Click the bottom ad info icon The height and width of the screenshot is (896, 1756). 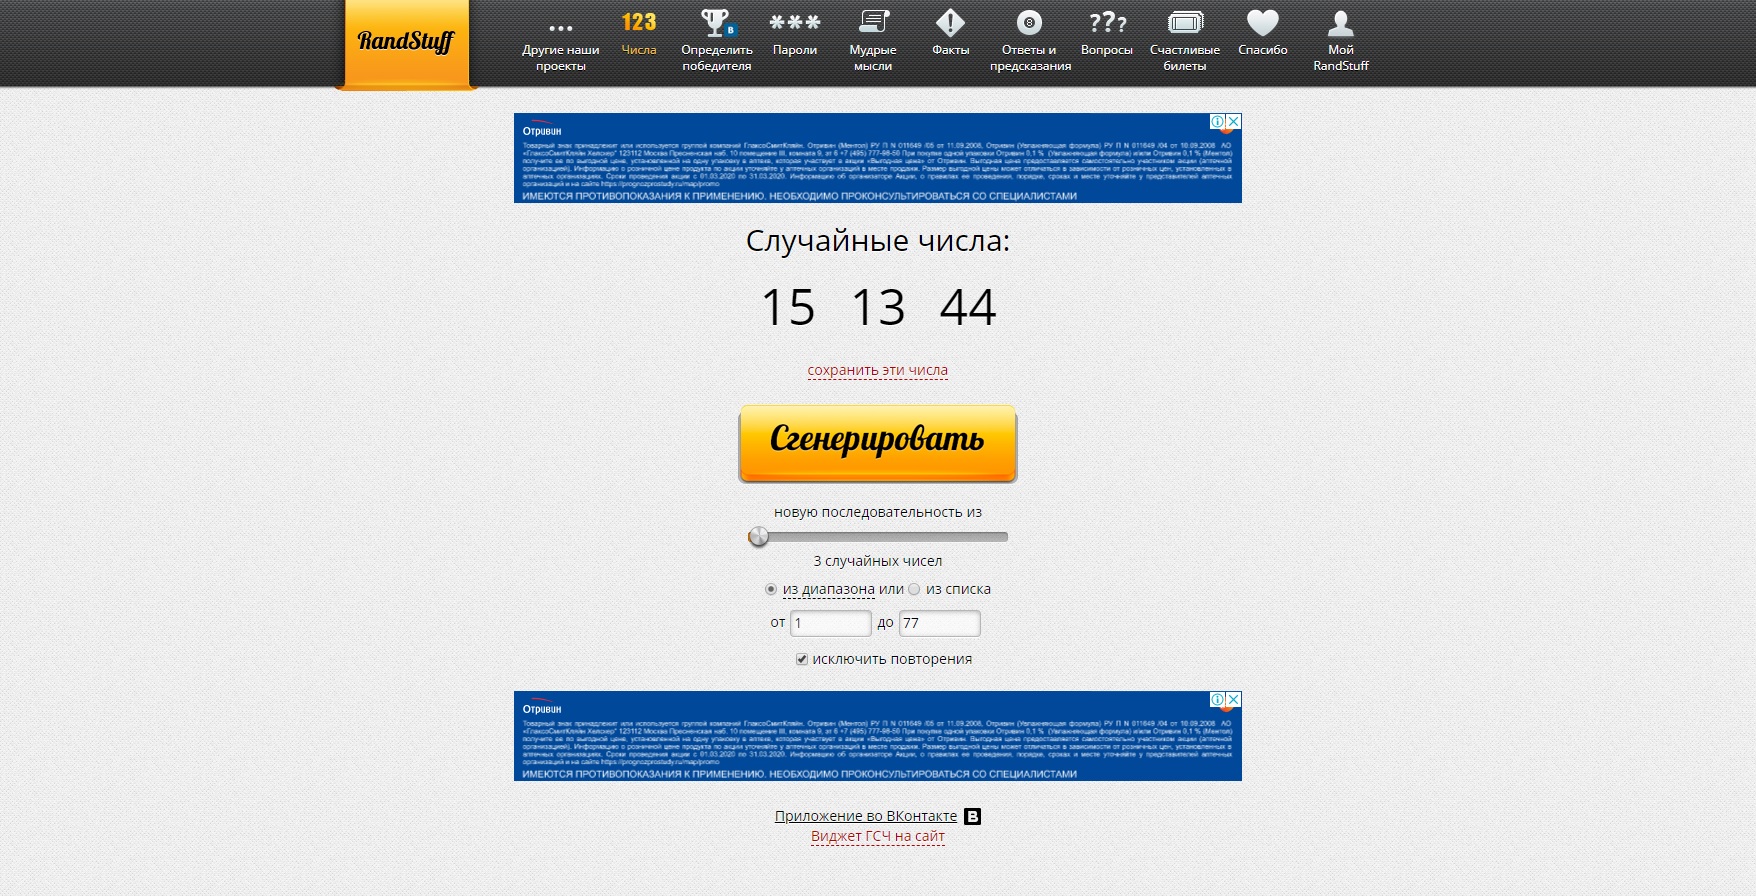(x=1218, y=699)
